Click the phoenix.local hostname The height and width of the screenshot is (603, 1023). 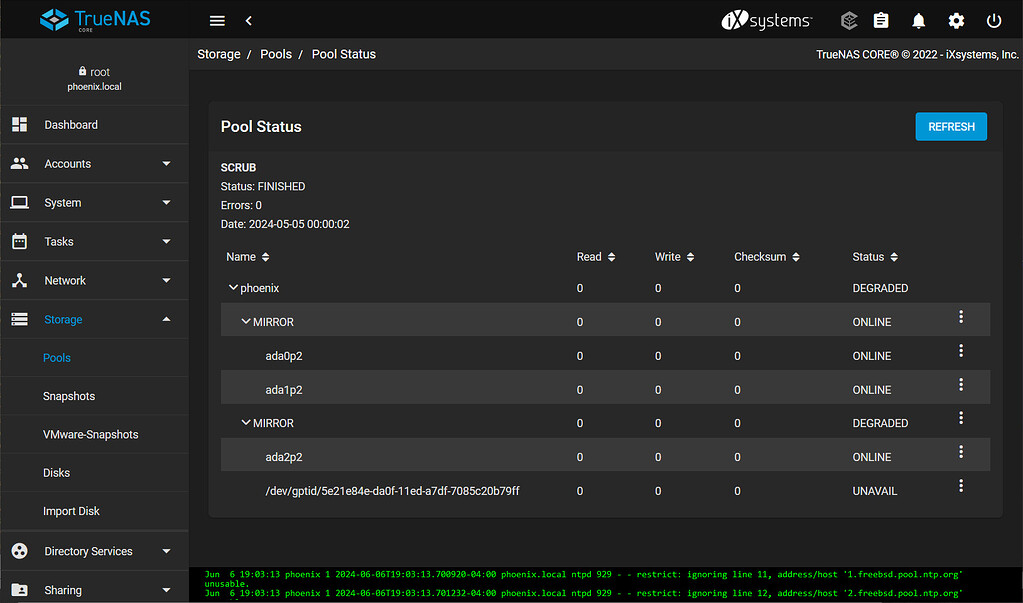(95, 87)
